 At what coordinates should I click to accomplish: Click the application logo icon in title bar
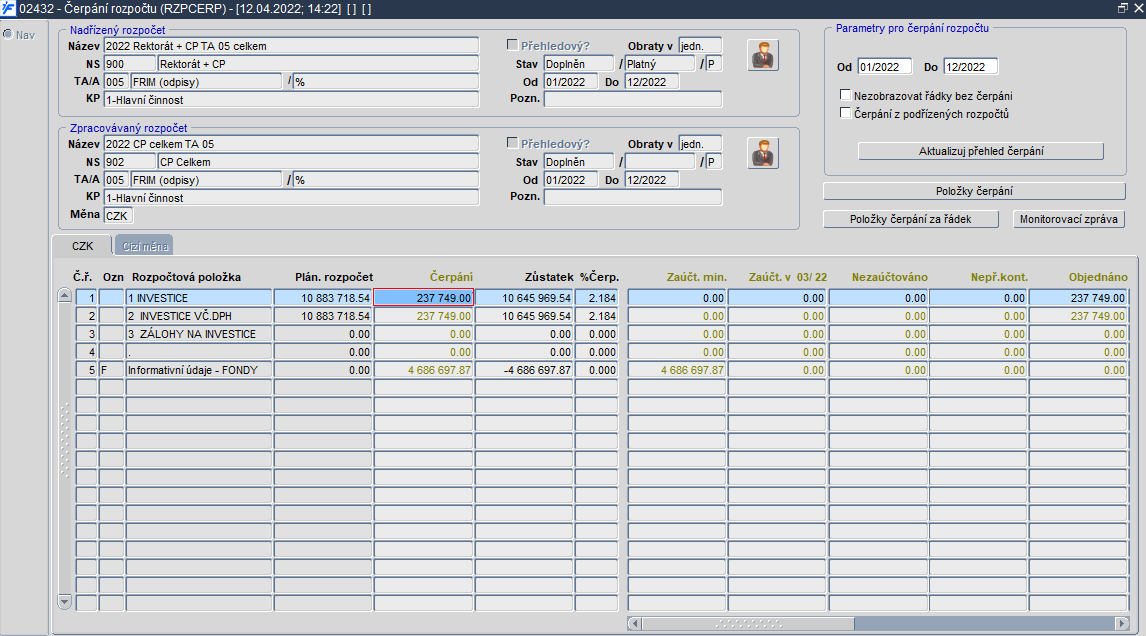click(x=8, y=9)
